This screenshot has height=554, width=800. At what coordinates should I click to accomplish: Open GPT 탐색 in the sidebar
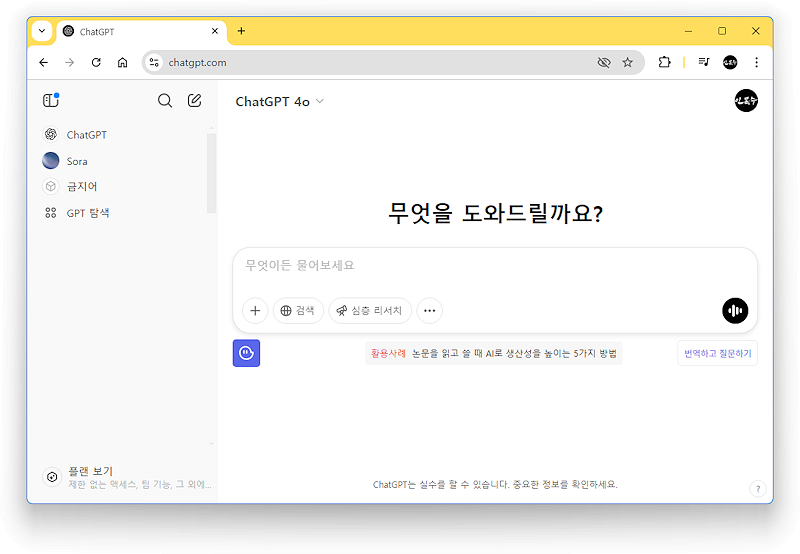76,213
